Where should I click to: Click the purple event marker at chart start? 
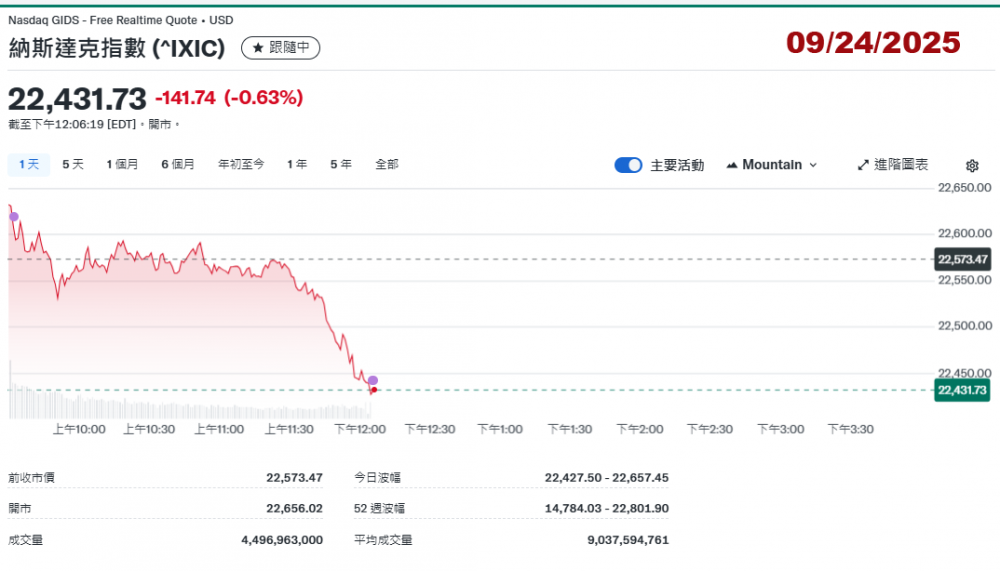13,216
